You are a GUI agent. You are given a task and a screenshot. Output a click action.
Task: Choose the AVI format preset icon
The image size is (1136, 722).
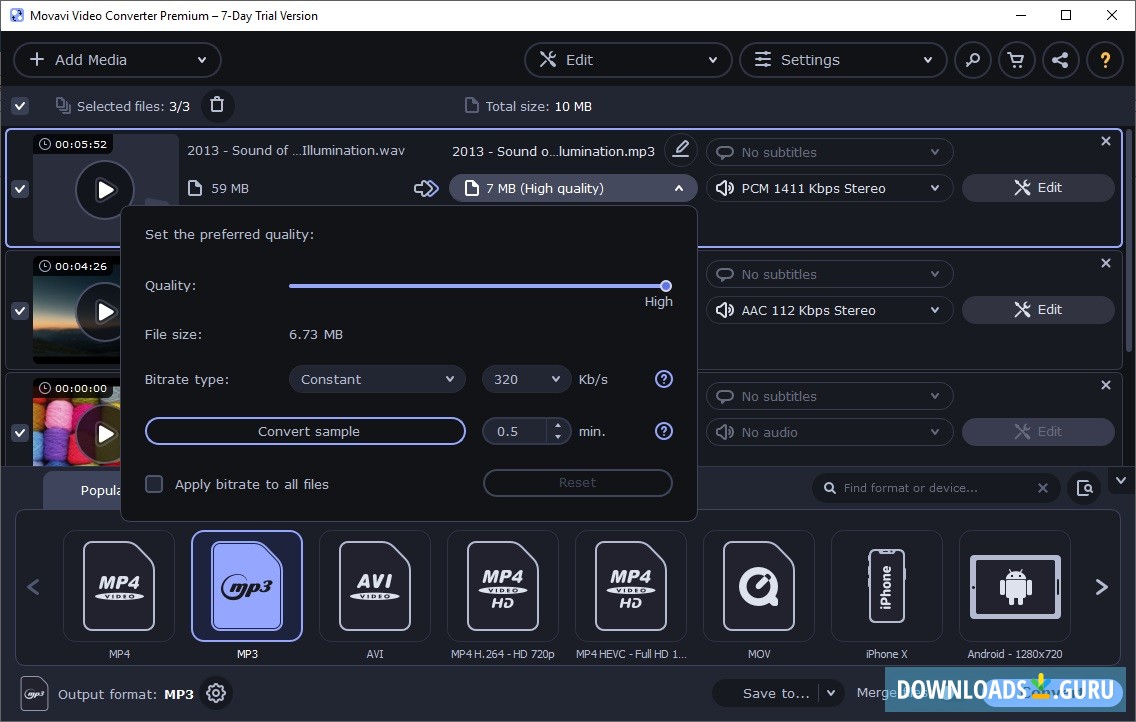pos(375,586)
